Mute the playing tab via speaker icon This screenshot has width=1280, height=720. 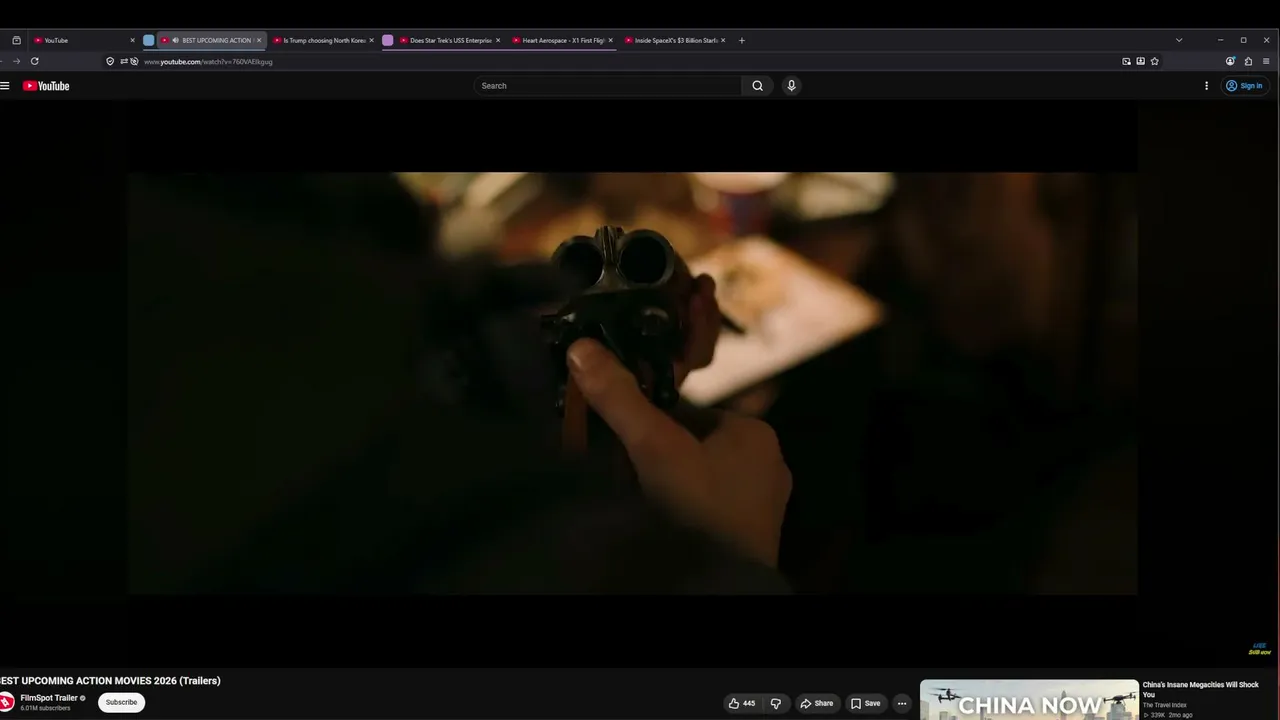[x=175, y=40]
